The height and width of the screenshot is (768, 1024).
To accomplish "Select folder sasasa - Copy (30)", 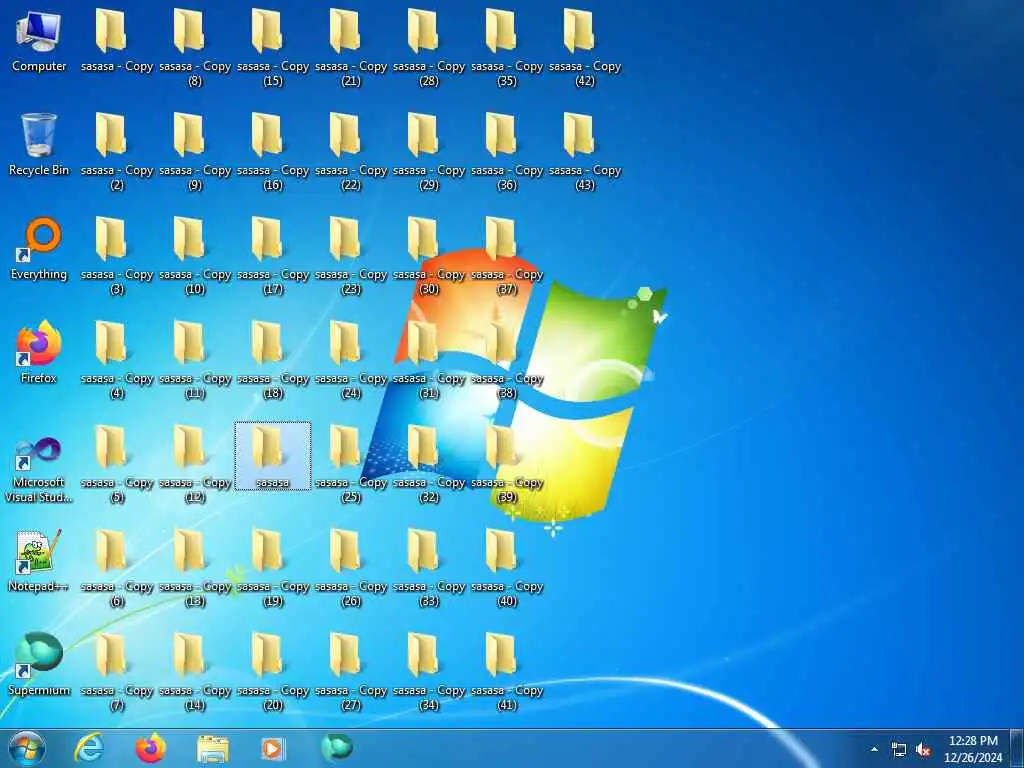I will (x=428, y=255).
